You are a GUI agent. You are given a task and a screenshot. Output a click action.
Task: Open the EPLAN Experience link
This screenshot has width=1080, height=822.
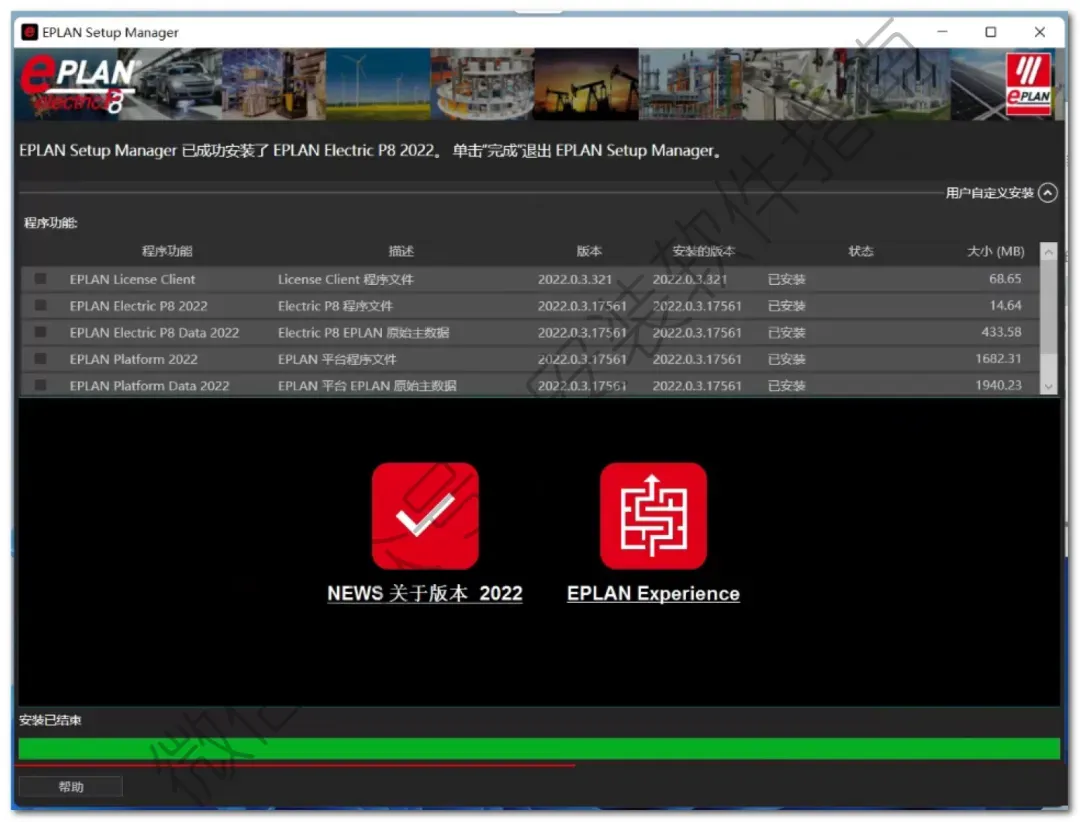[653, 593]
